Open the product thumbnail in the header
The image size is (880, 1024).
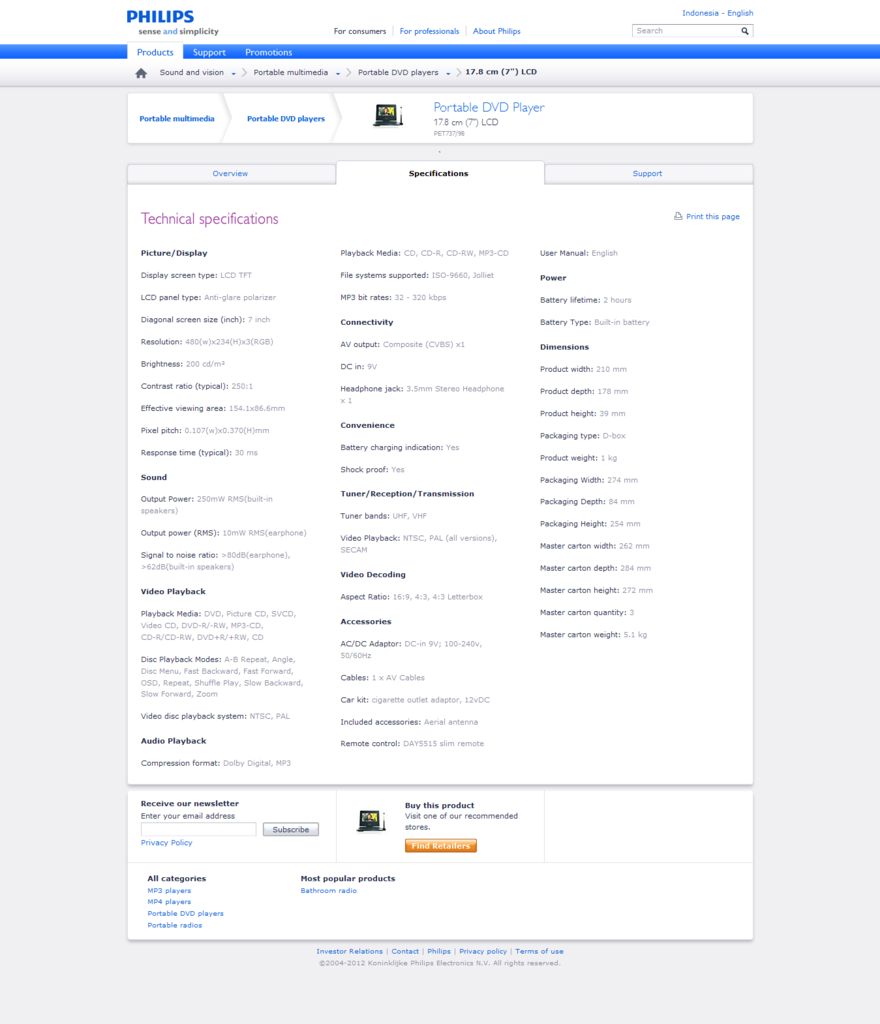coord(388,116)
